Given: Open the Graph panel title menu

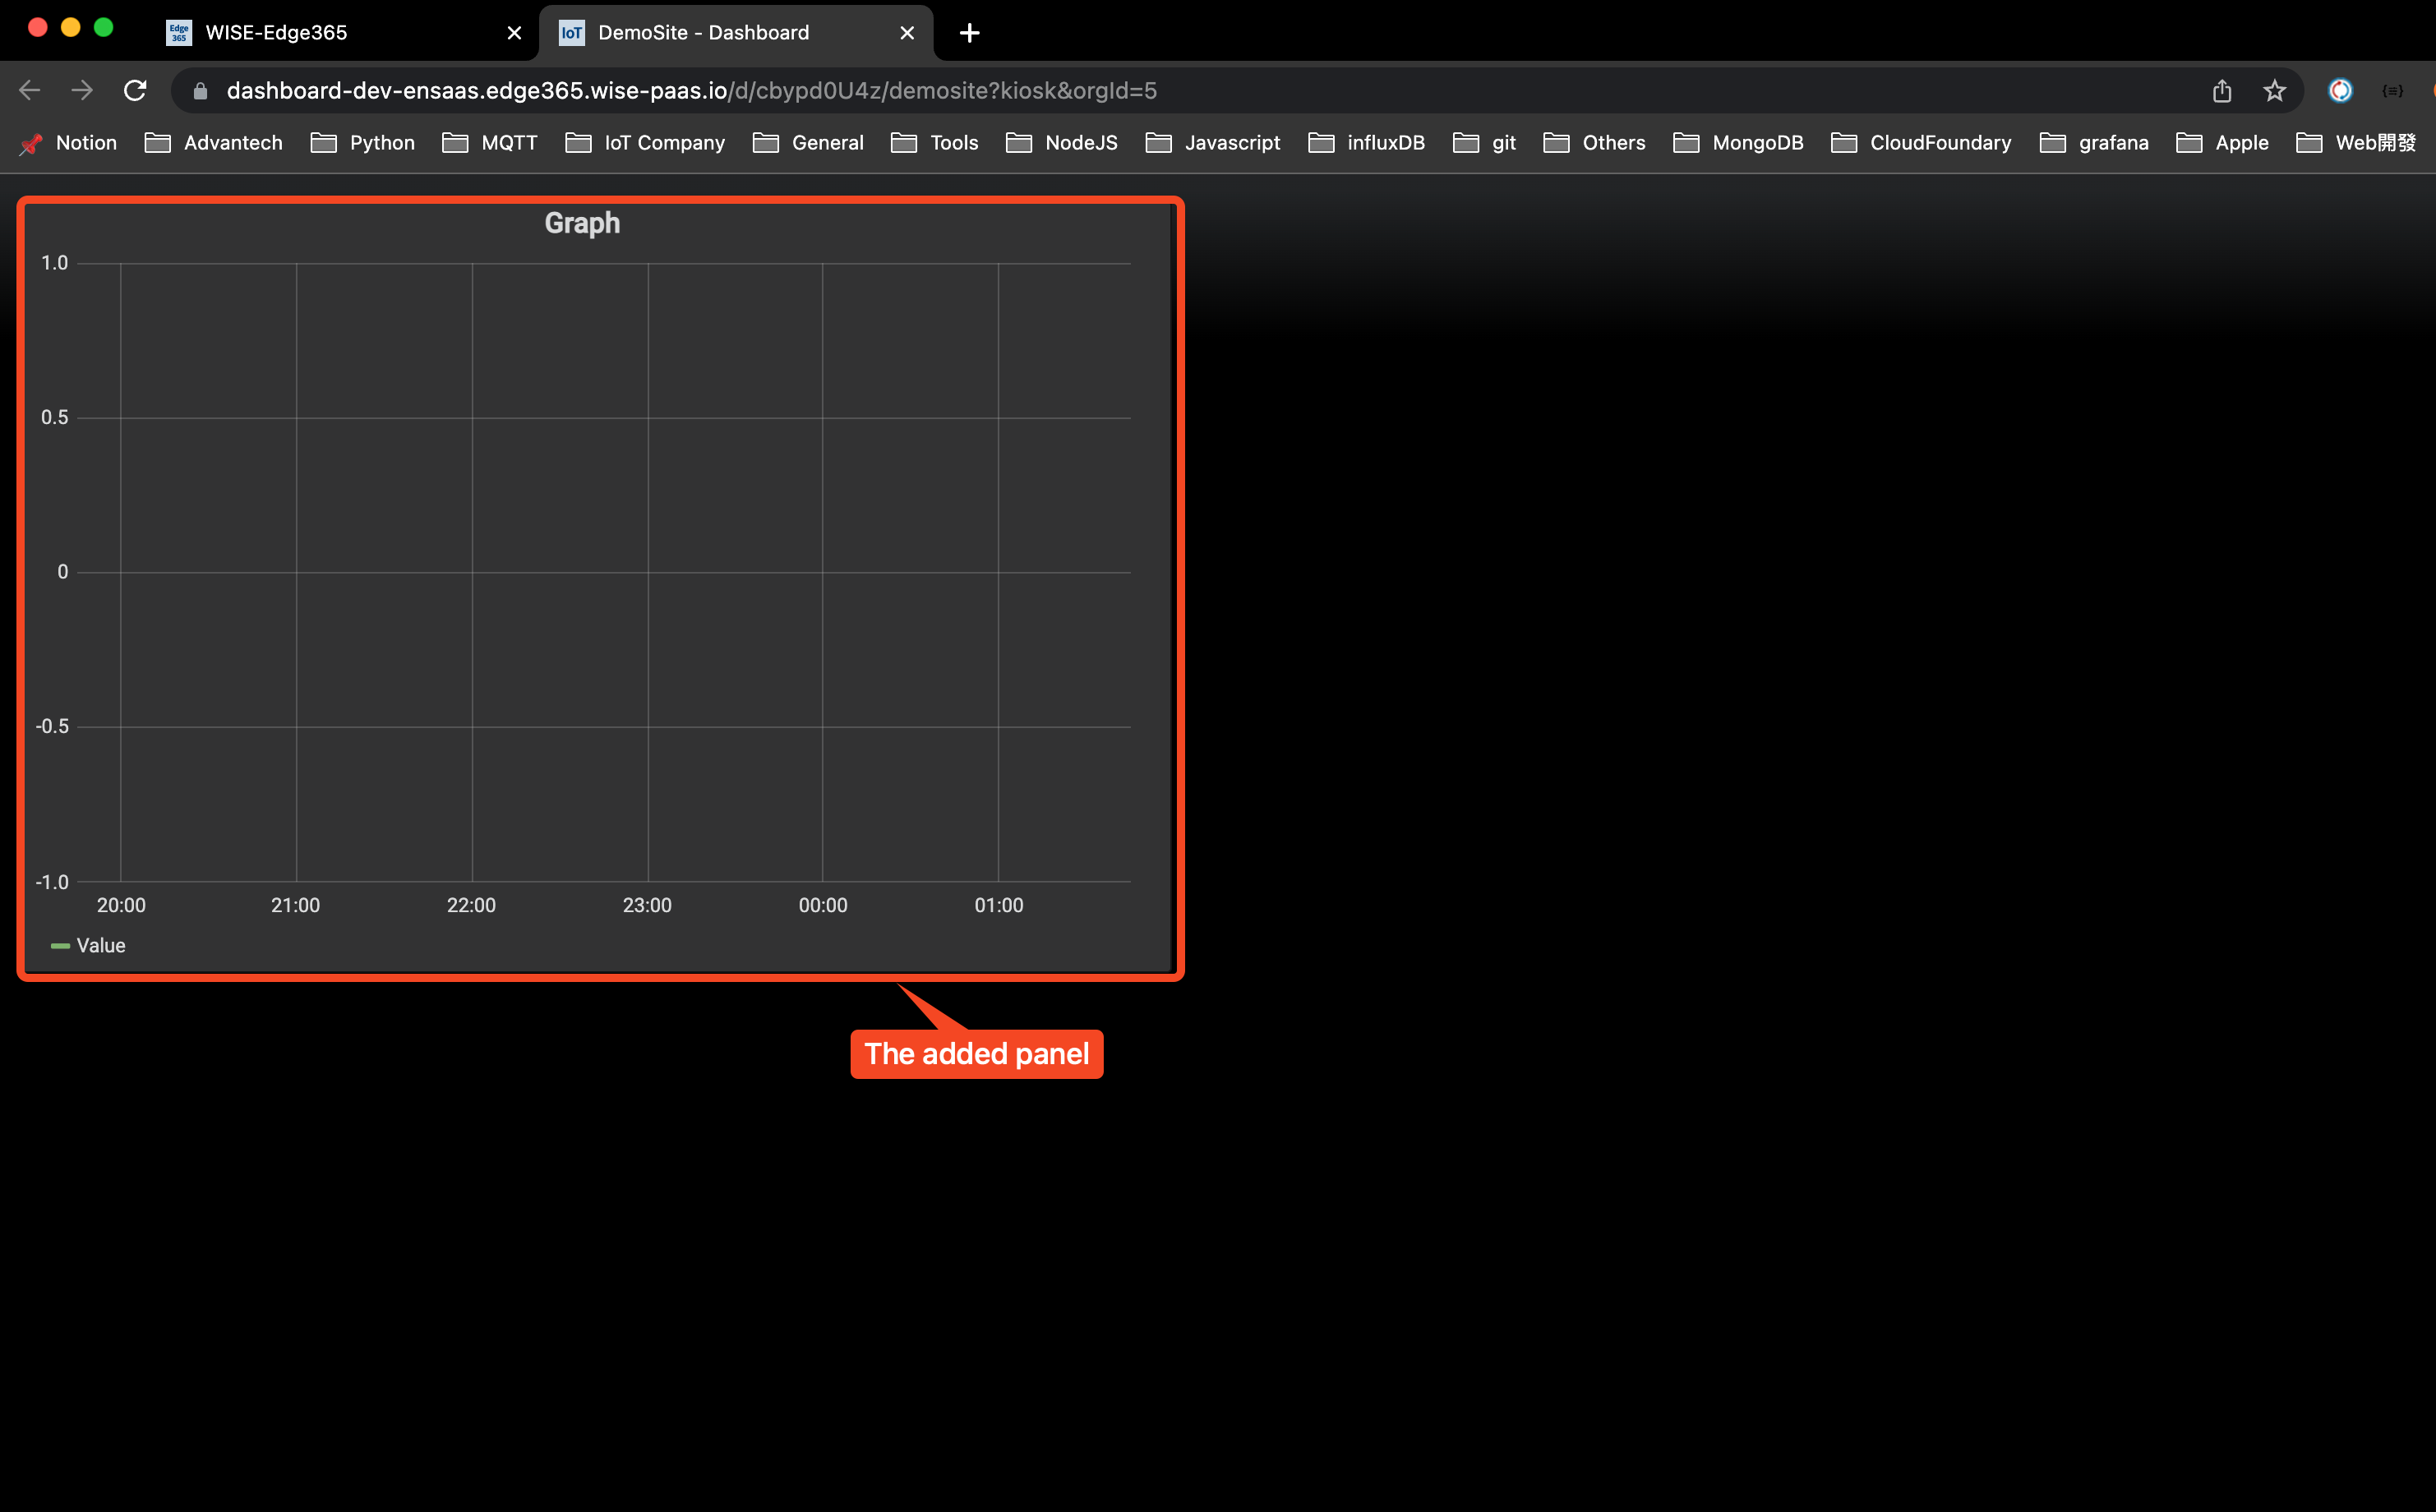Looking at the screenshot, I should pos(583,223).
